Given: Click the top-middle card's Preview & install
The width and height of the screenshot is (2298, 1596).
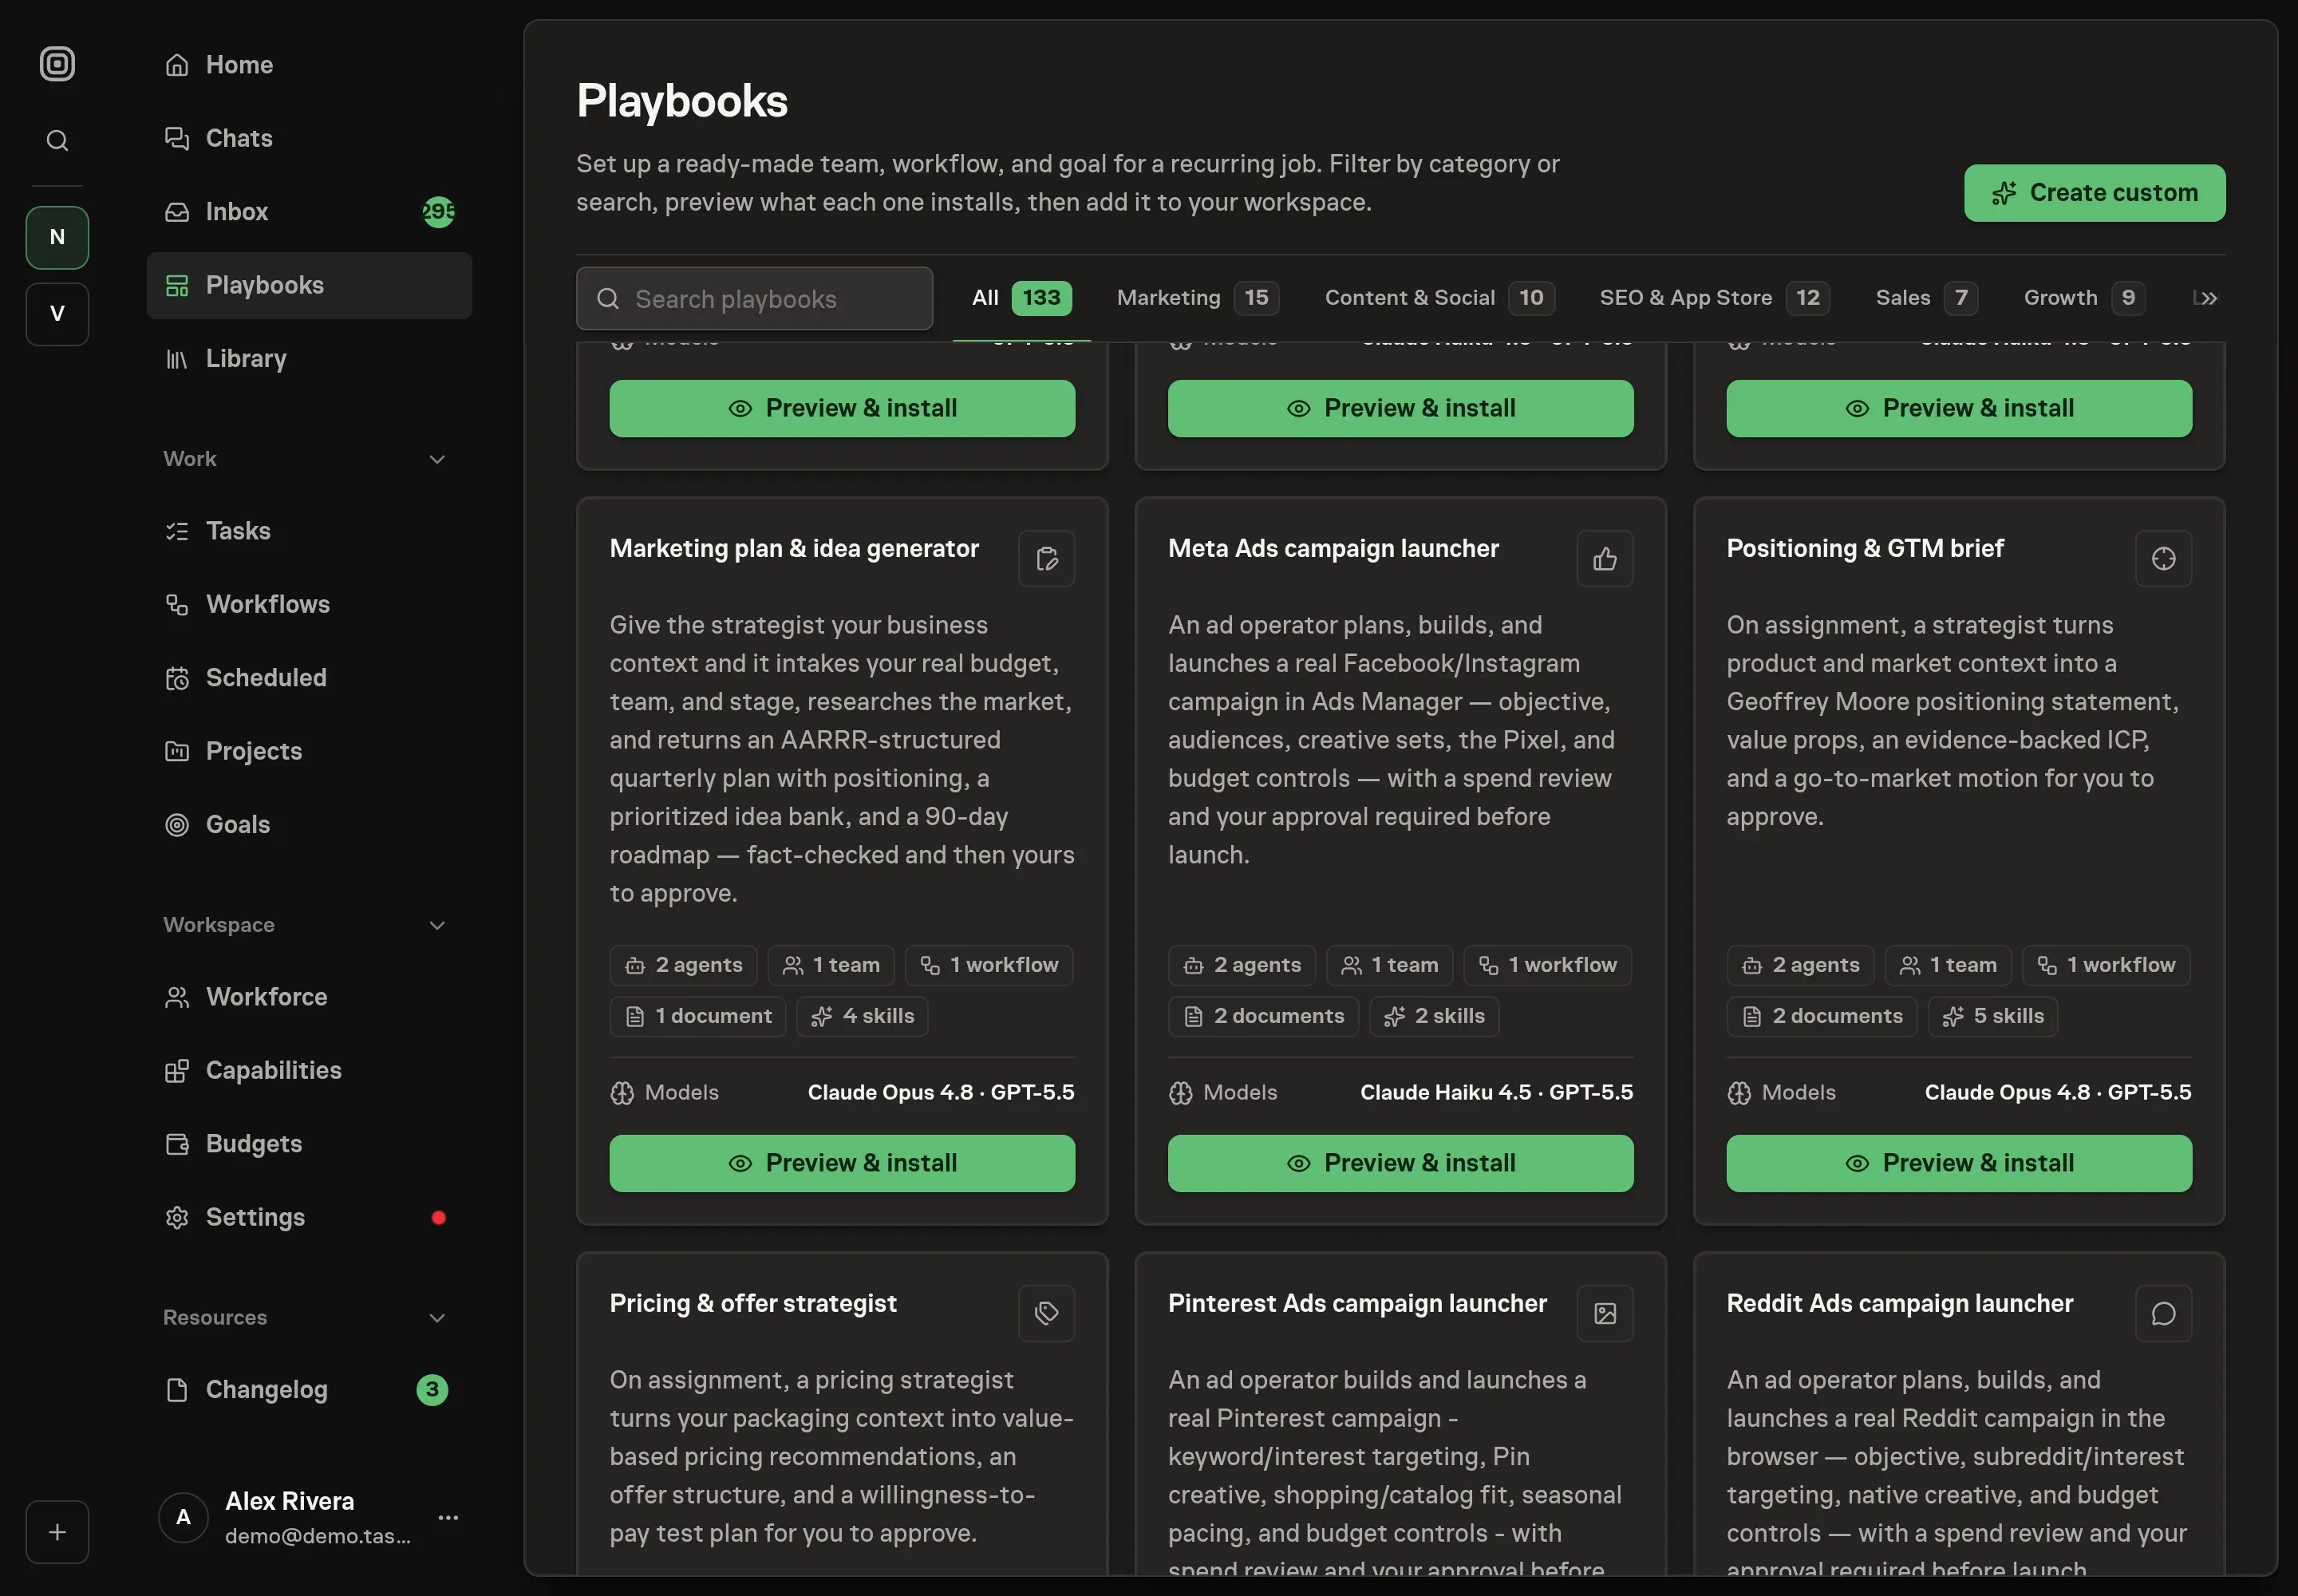Looking at the screenshot, I should tap(1400, 408).
